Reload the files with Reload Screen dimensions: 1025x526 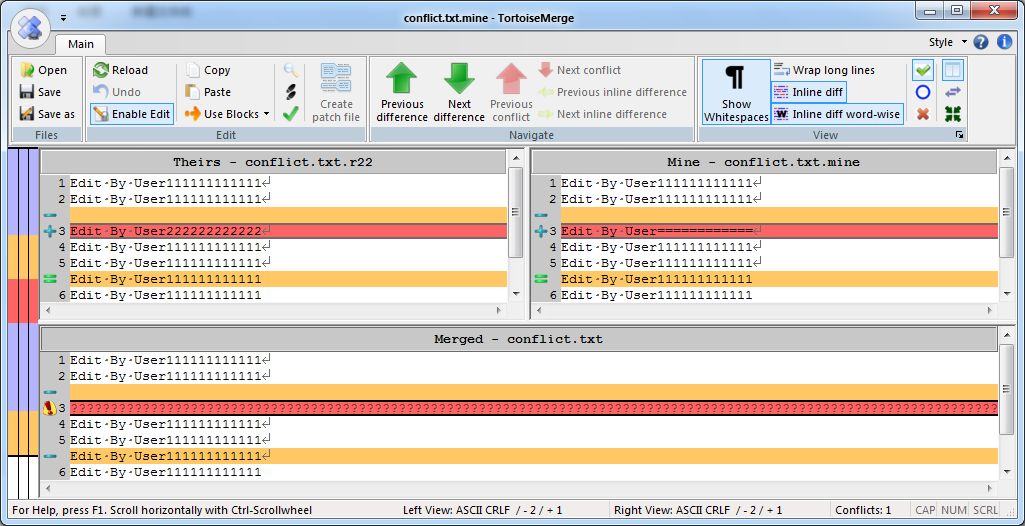click(120, 70)
